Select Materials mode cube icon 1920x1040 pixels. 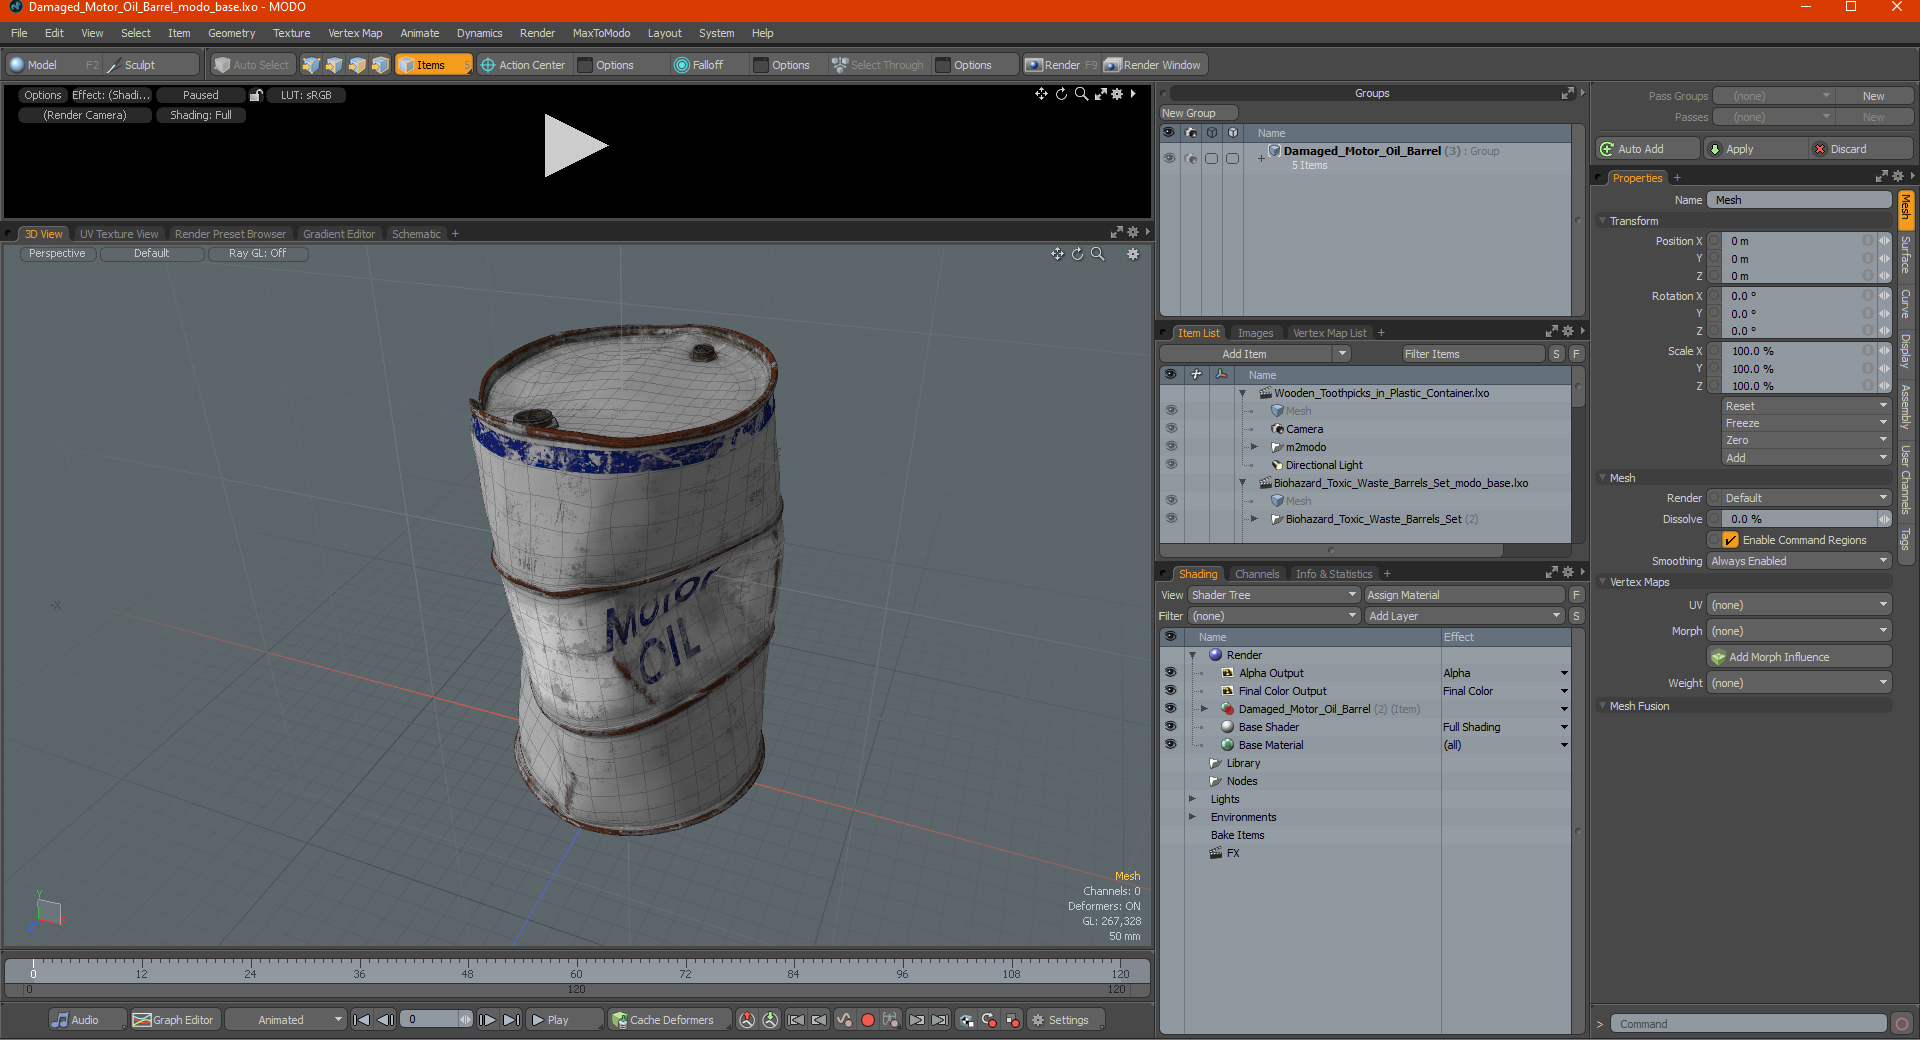380,65
